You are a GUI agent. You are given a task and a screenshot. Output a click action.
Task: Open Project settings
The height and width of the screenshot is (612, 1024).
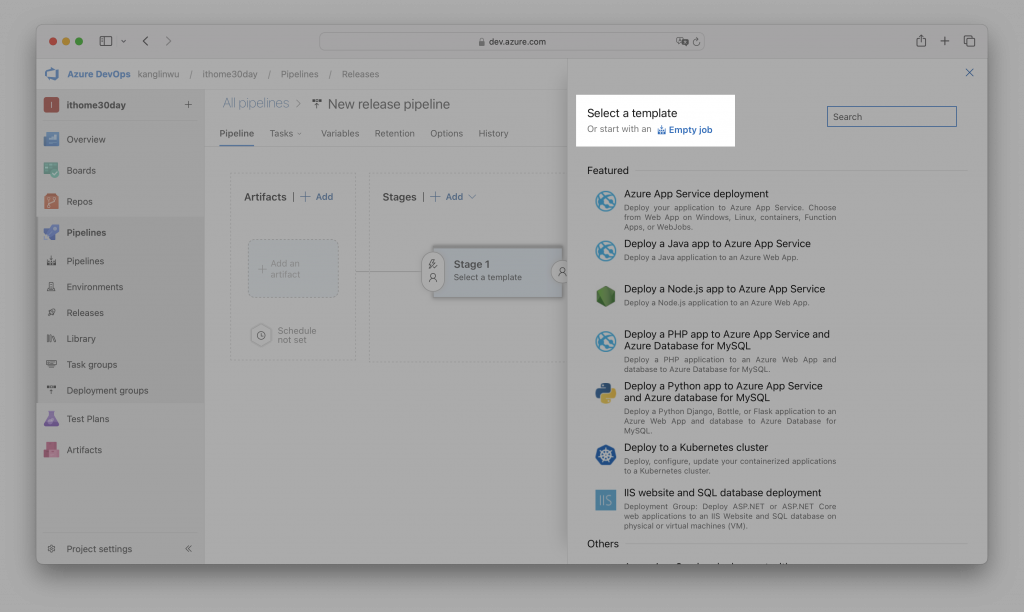coord(99,549)
